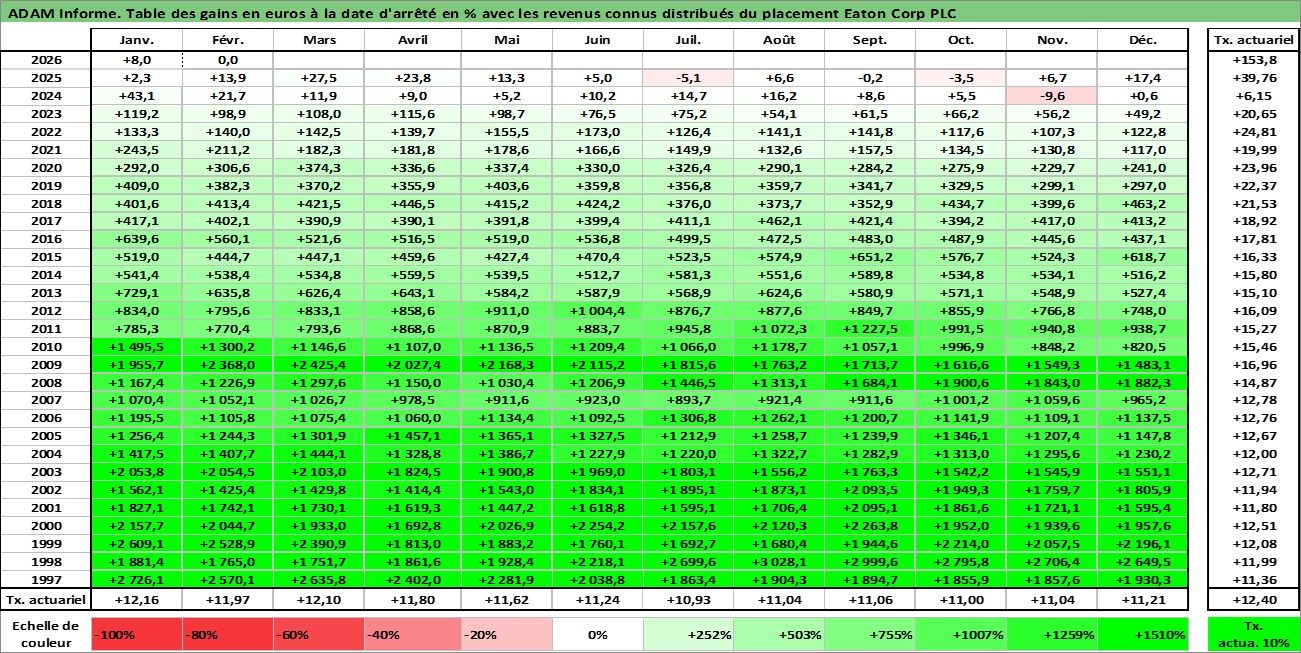This screenshot has height=653, width=1301.
Task: Click the 2016 January value '+639,6'
Action: tap(136, 239)
